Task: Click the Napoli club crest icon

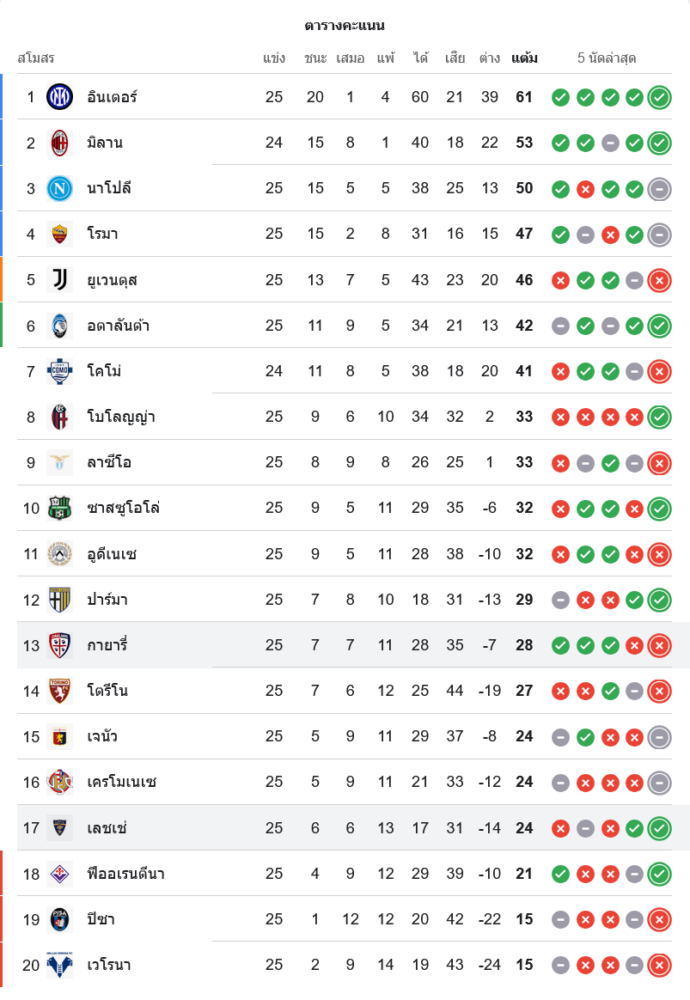Action: (60, 188)
